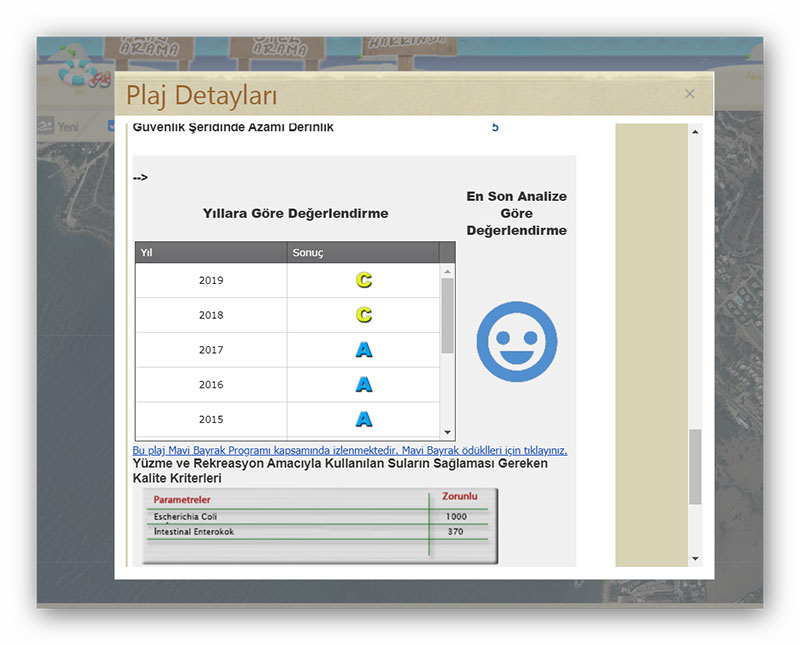
Task: Click the yearly table scrollbar thumb
Action: pyautogui.click(x=447, y=314)
